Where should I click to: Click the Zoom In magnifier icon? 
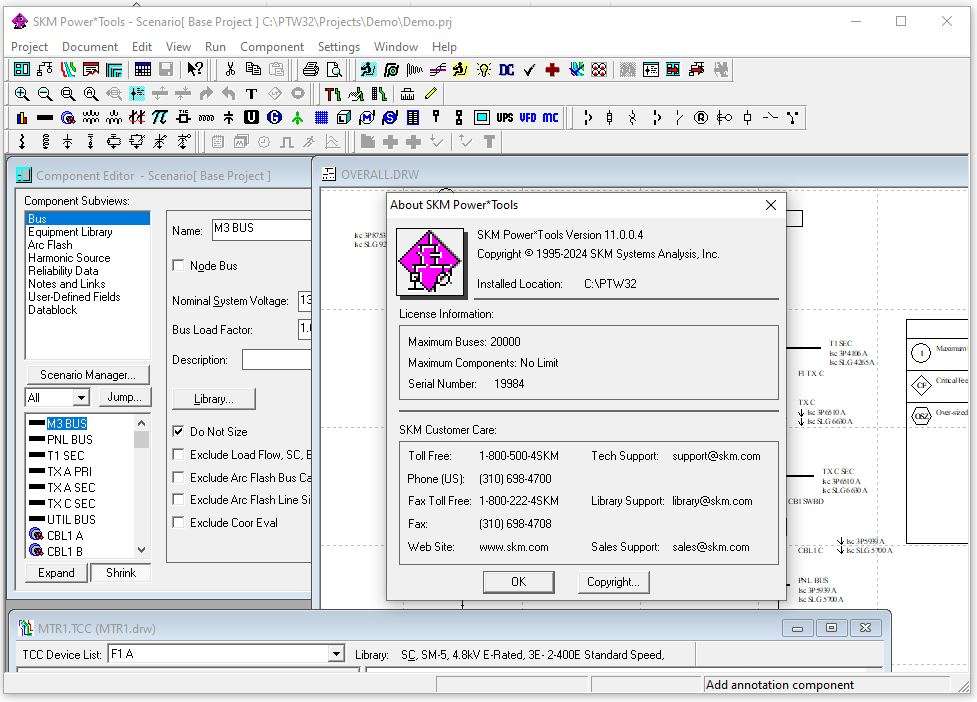tap(22, 93)
